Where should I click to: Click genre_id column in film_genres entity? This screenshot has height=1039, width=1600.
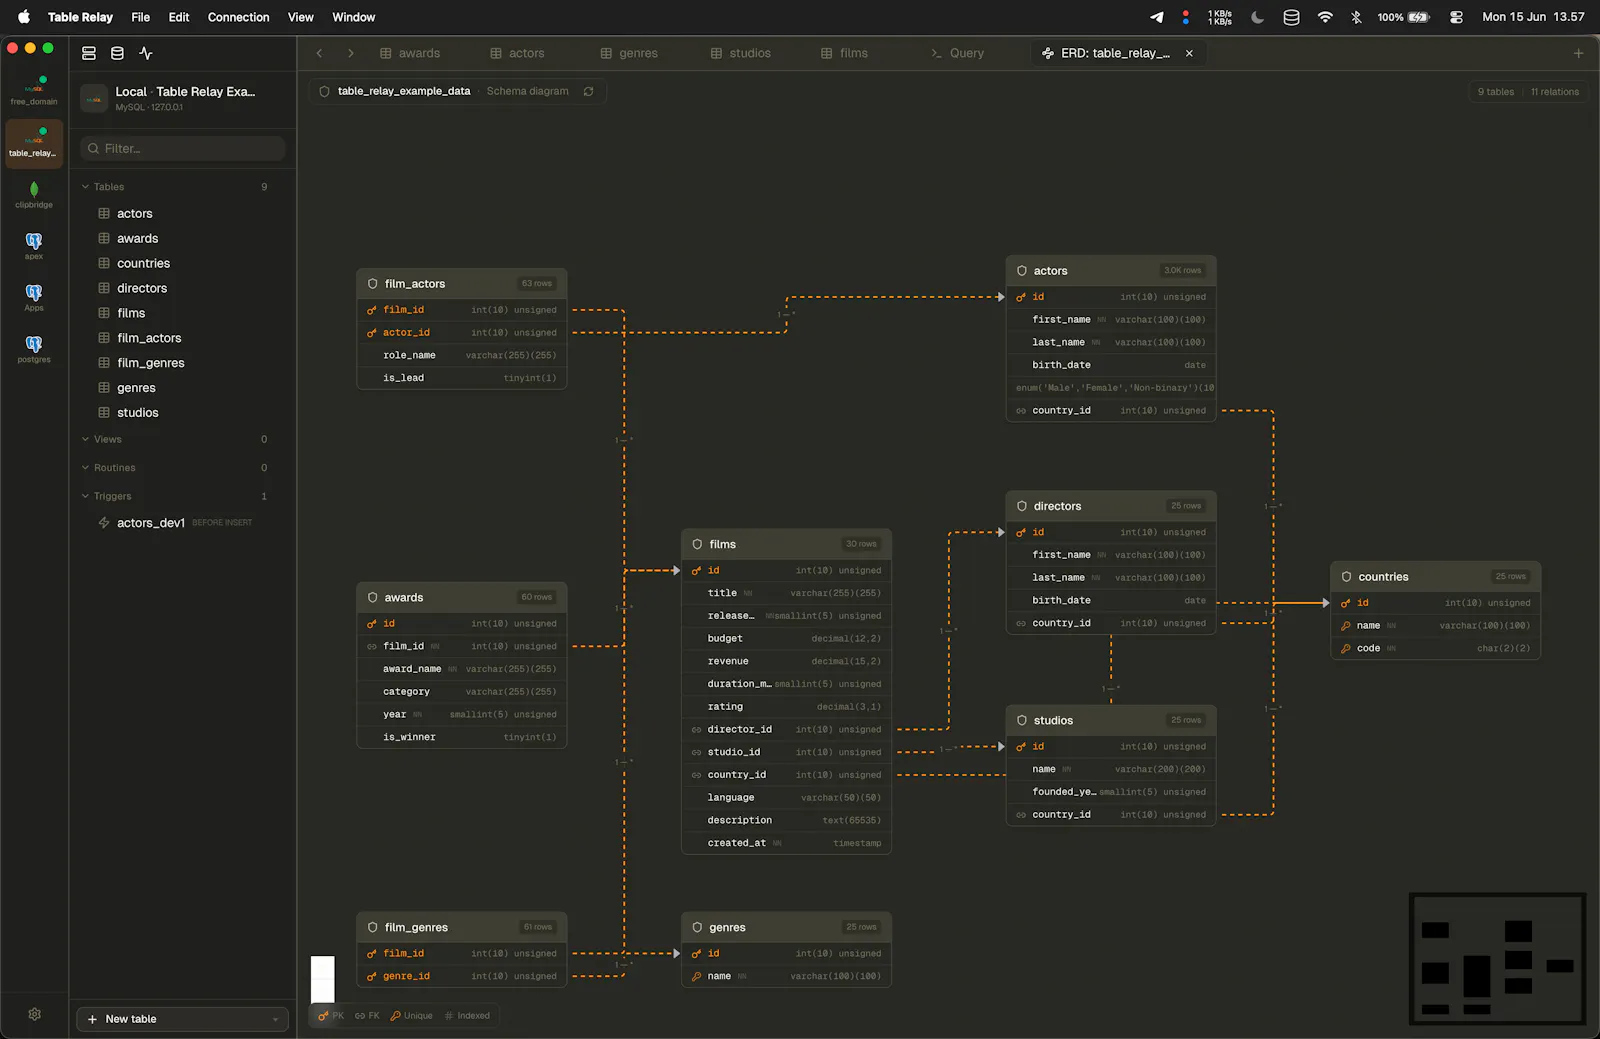click(x=462, y=976)
